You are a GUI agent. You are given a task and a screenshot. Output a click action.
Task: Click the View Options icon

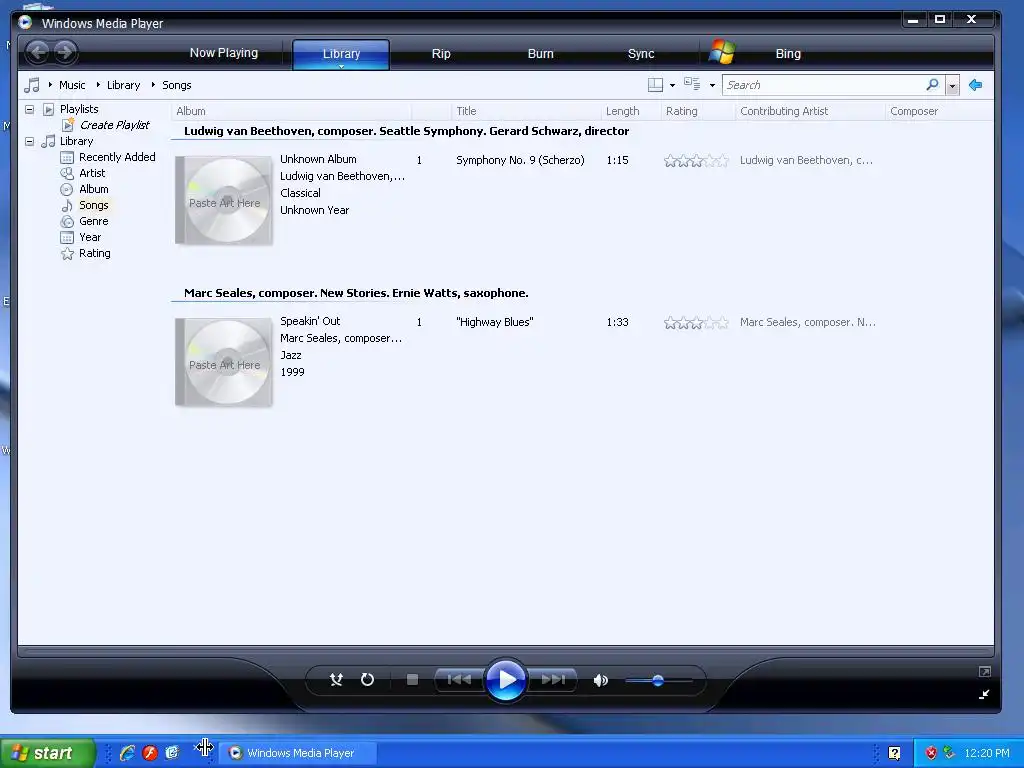[x=692, y=84]
